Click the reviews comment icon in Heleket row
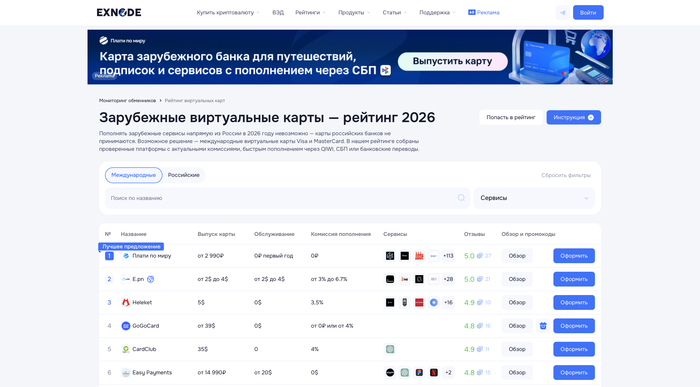The width and height of the screenshot is (700, 387). point(479,302)
